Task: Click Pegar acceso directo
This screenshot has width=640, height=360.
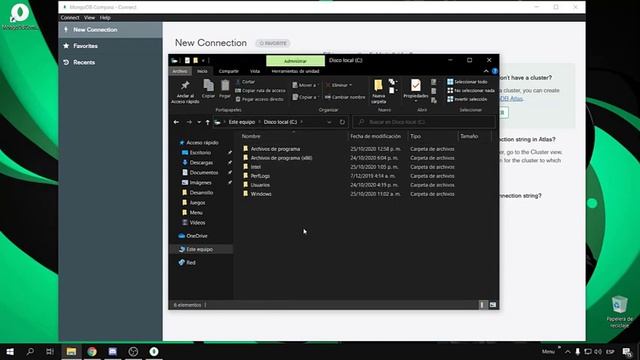Action: pos(260,99)
